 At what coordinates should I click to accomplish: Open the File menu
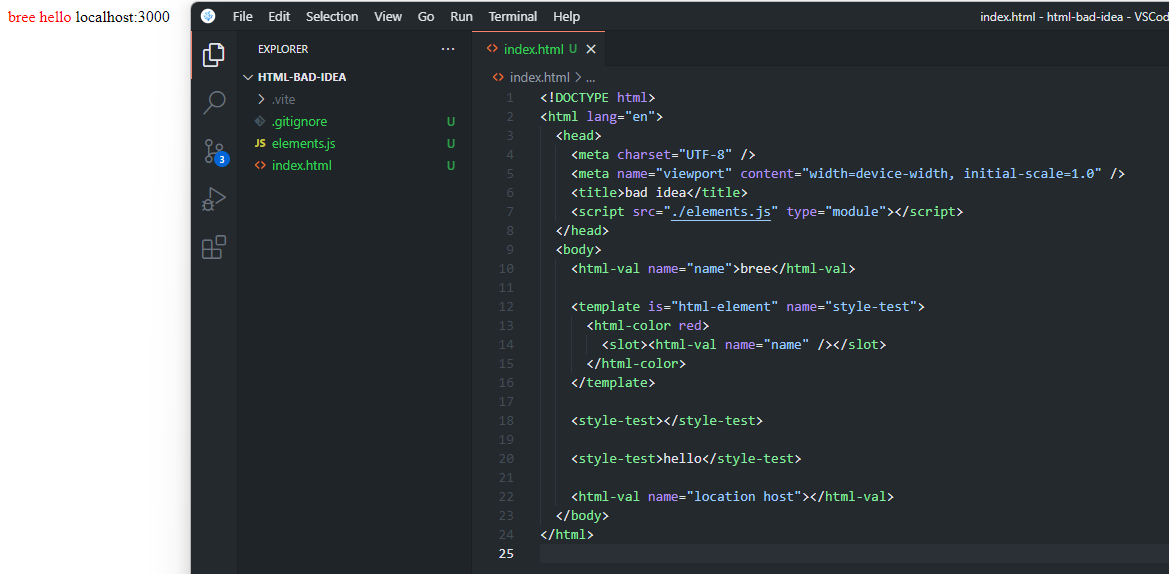242,16
